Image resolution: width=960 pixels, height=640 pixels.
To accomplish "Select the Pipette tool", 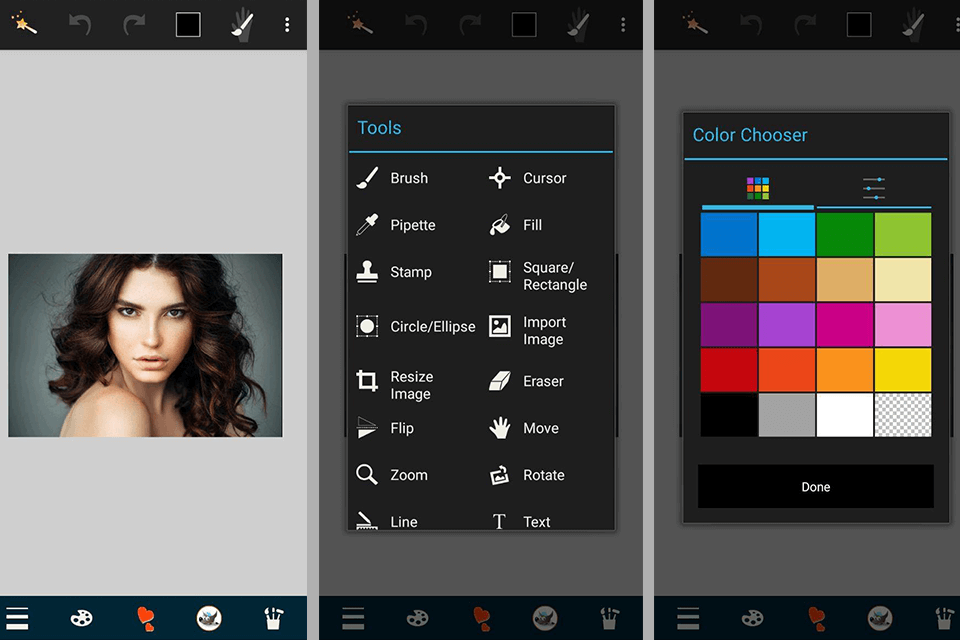I will click(x=410, y=225).
